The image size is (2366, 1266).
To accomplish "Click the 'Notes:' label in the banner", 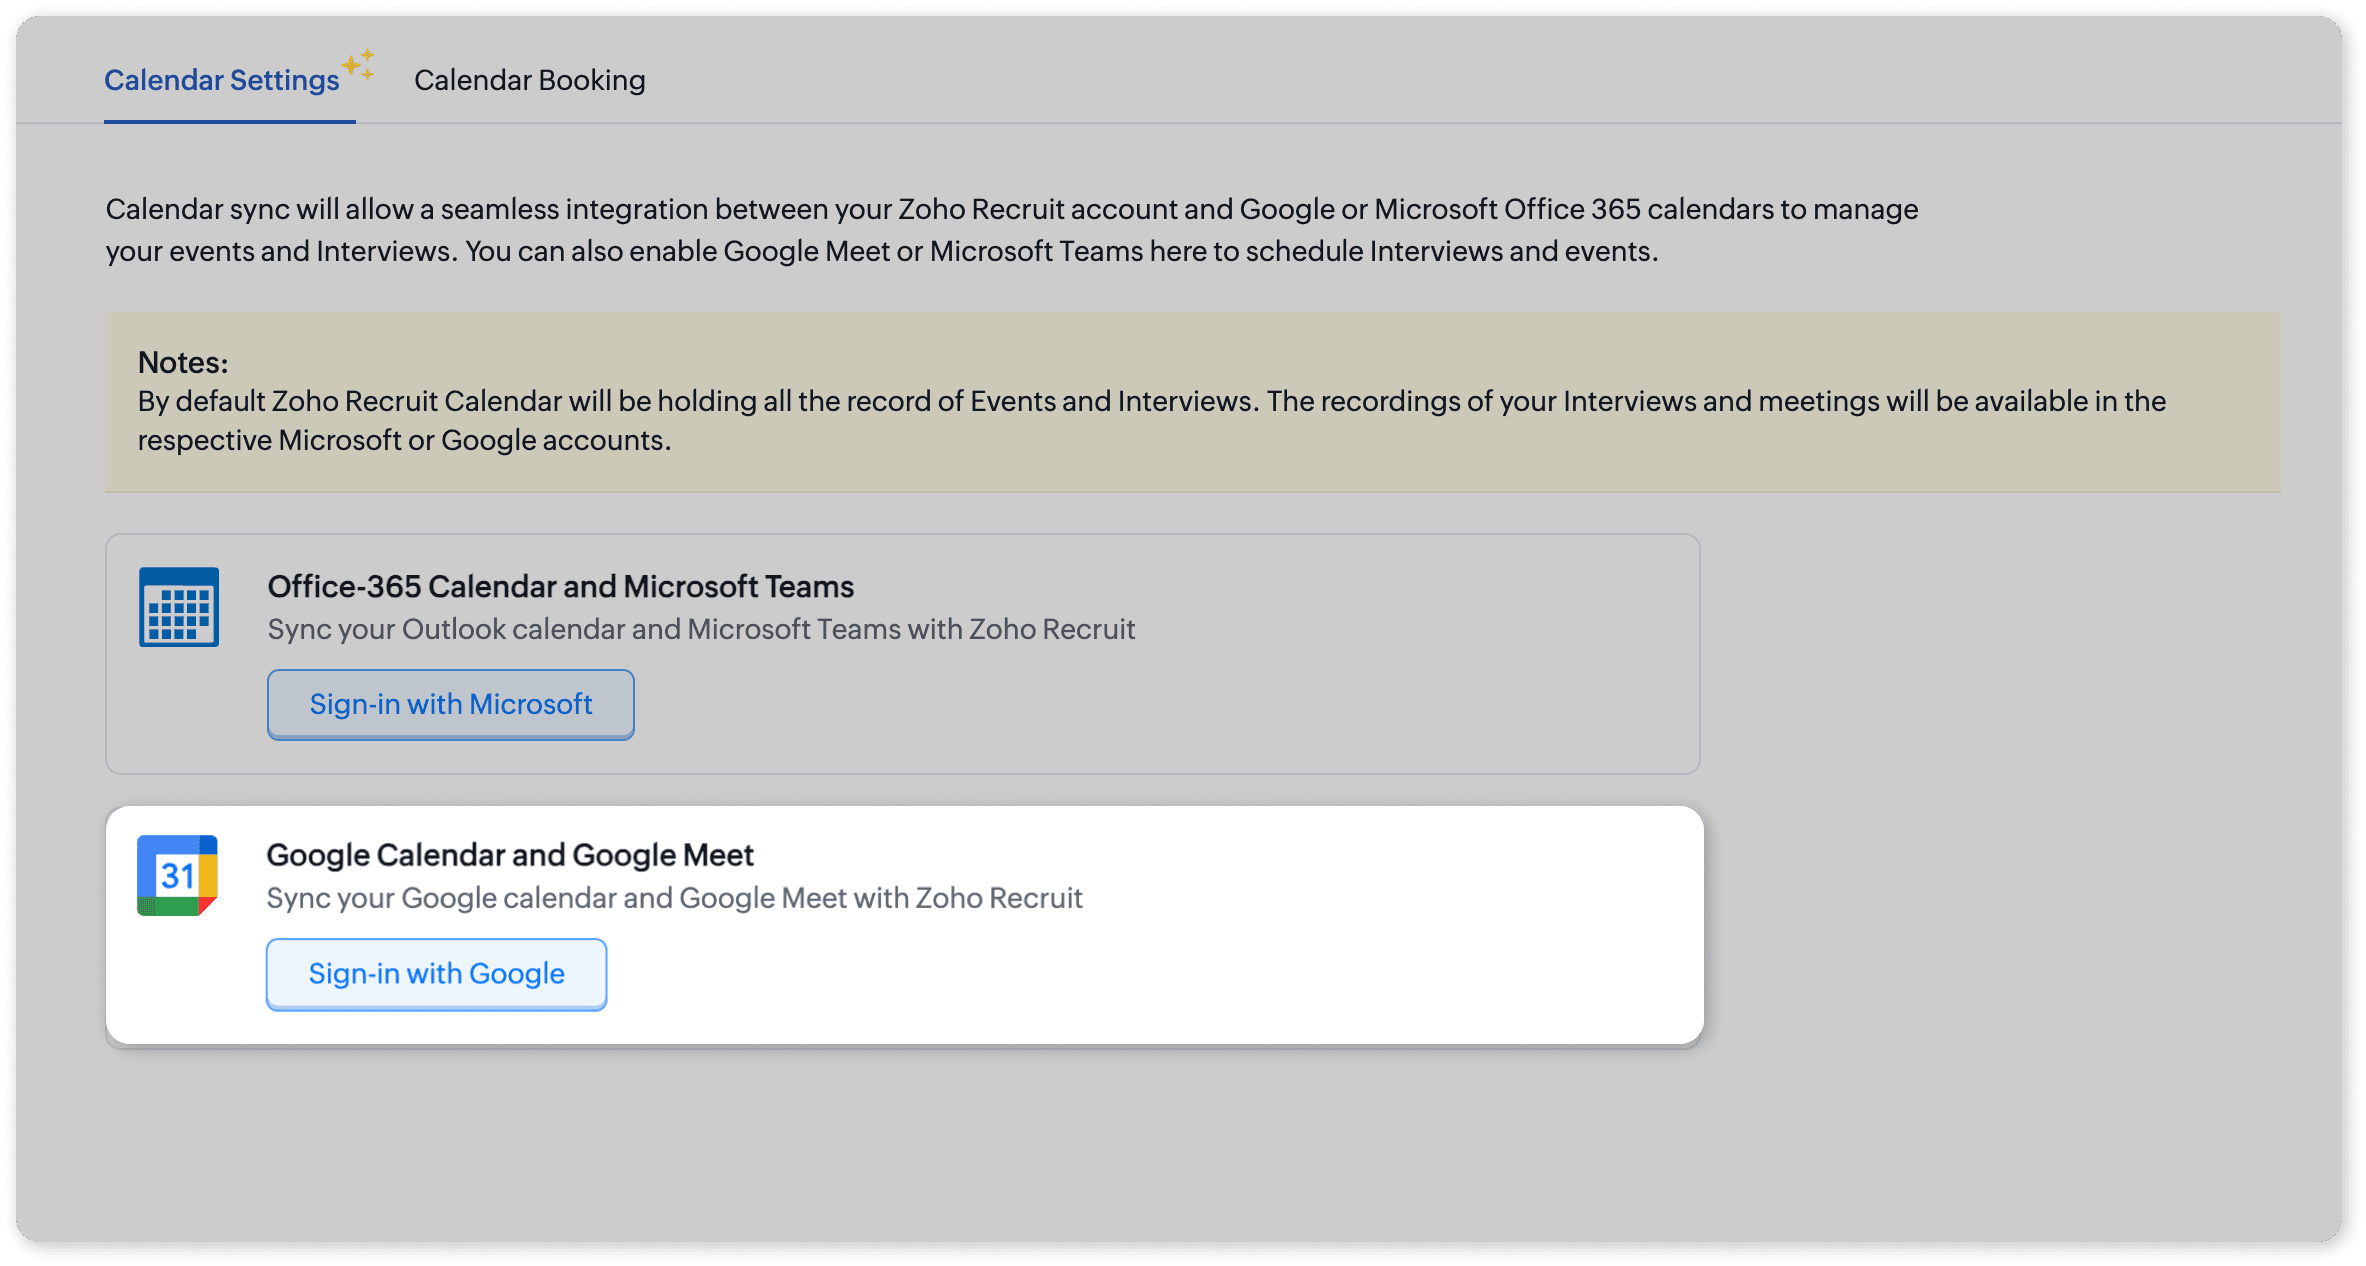I will click(x=183, y=362).
